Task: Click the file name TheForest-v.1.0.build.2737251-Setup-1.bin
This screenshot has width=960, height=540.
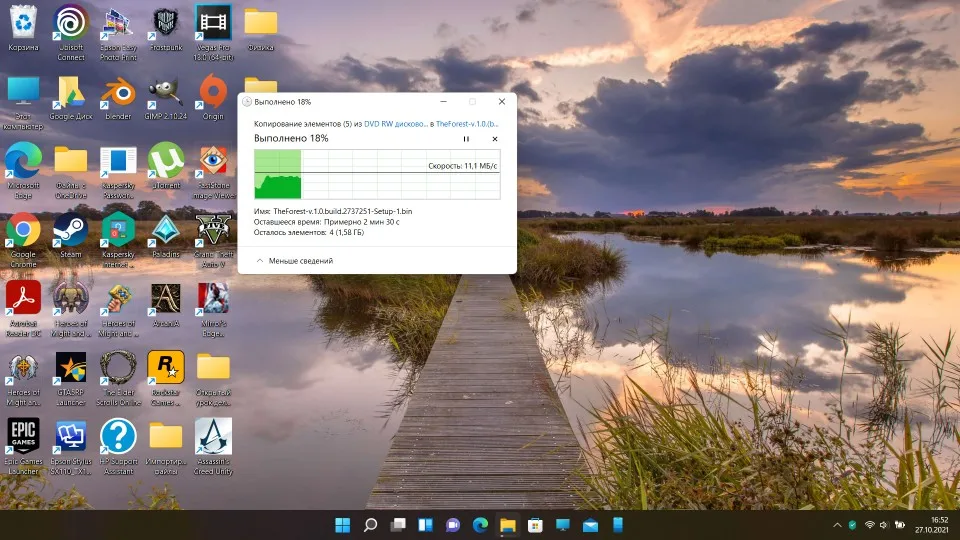Action: 342,211
